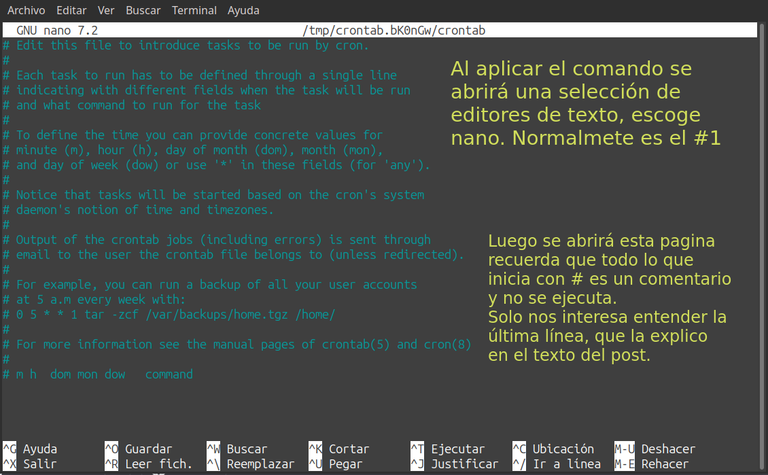Image resolution: width=768 pixels, height=475 pixels.
Task: Open the Archivo menu
Action: (26, 10)
